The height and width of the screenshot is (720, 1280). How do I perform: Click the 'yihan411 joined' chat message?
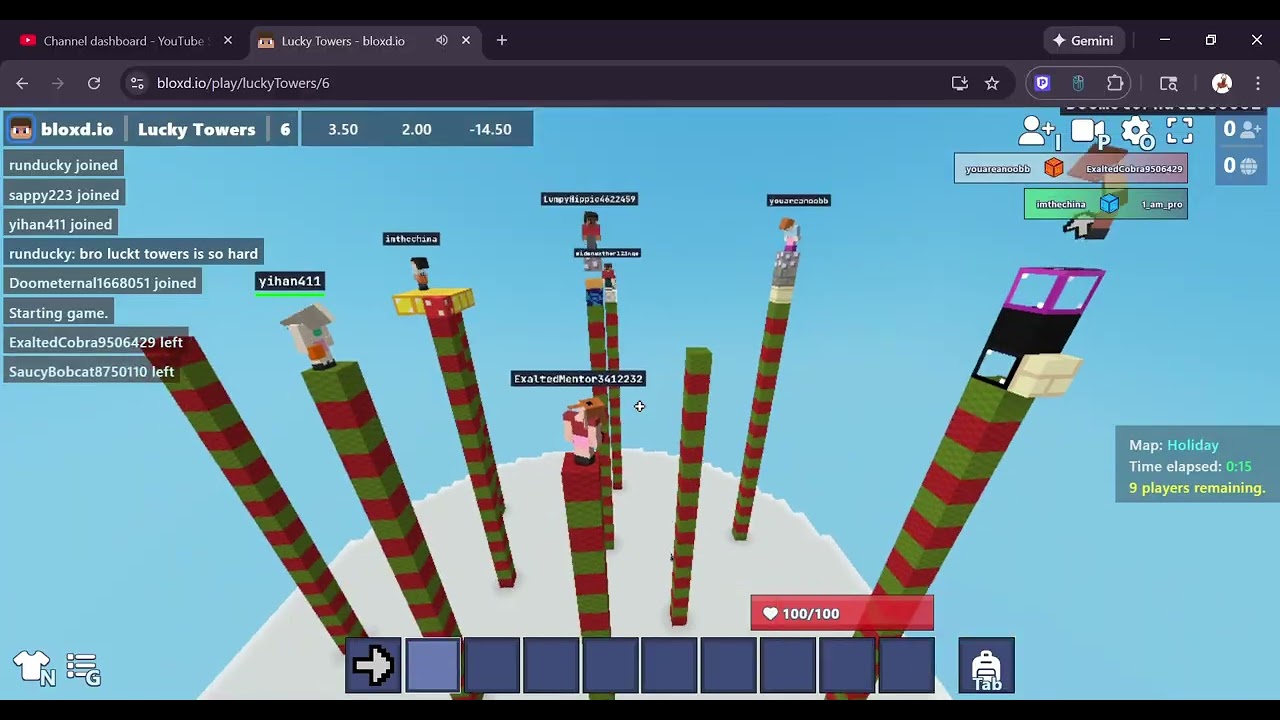[x=61, y=224]
